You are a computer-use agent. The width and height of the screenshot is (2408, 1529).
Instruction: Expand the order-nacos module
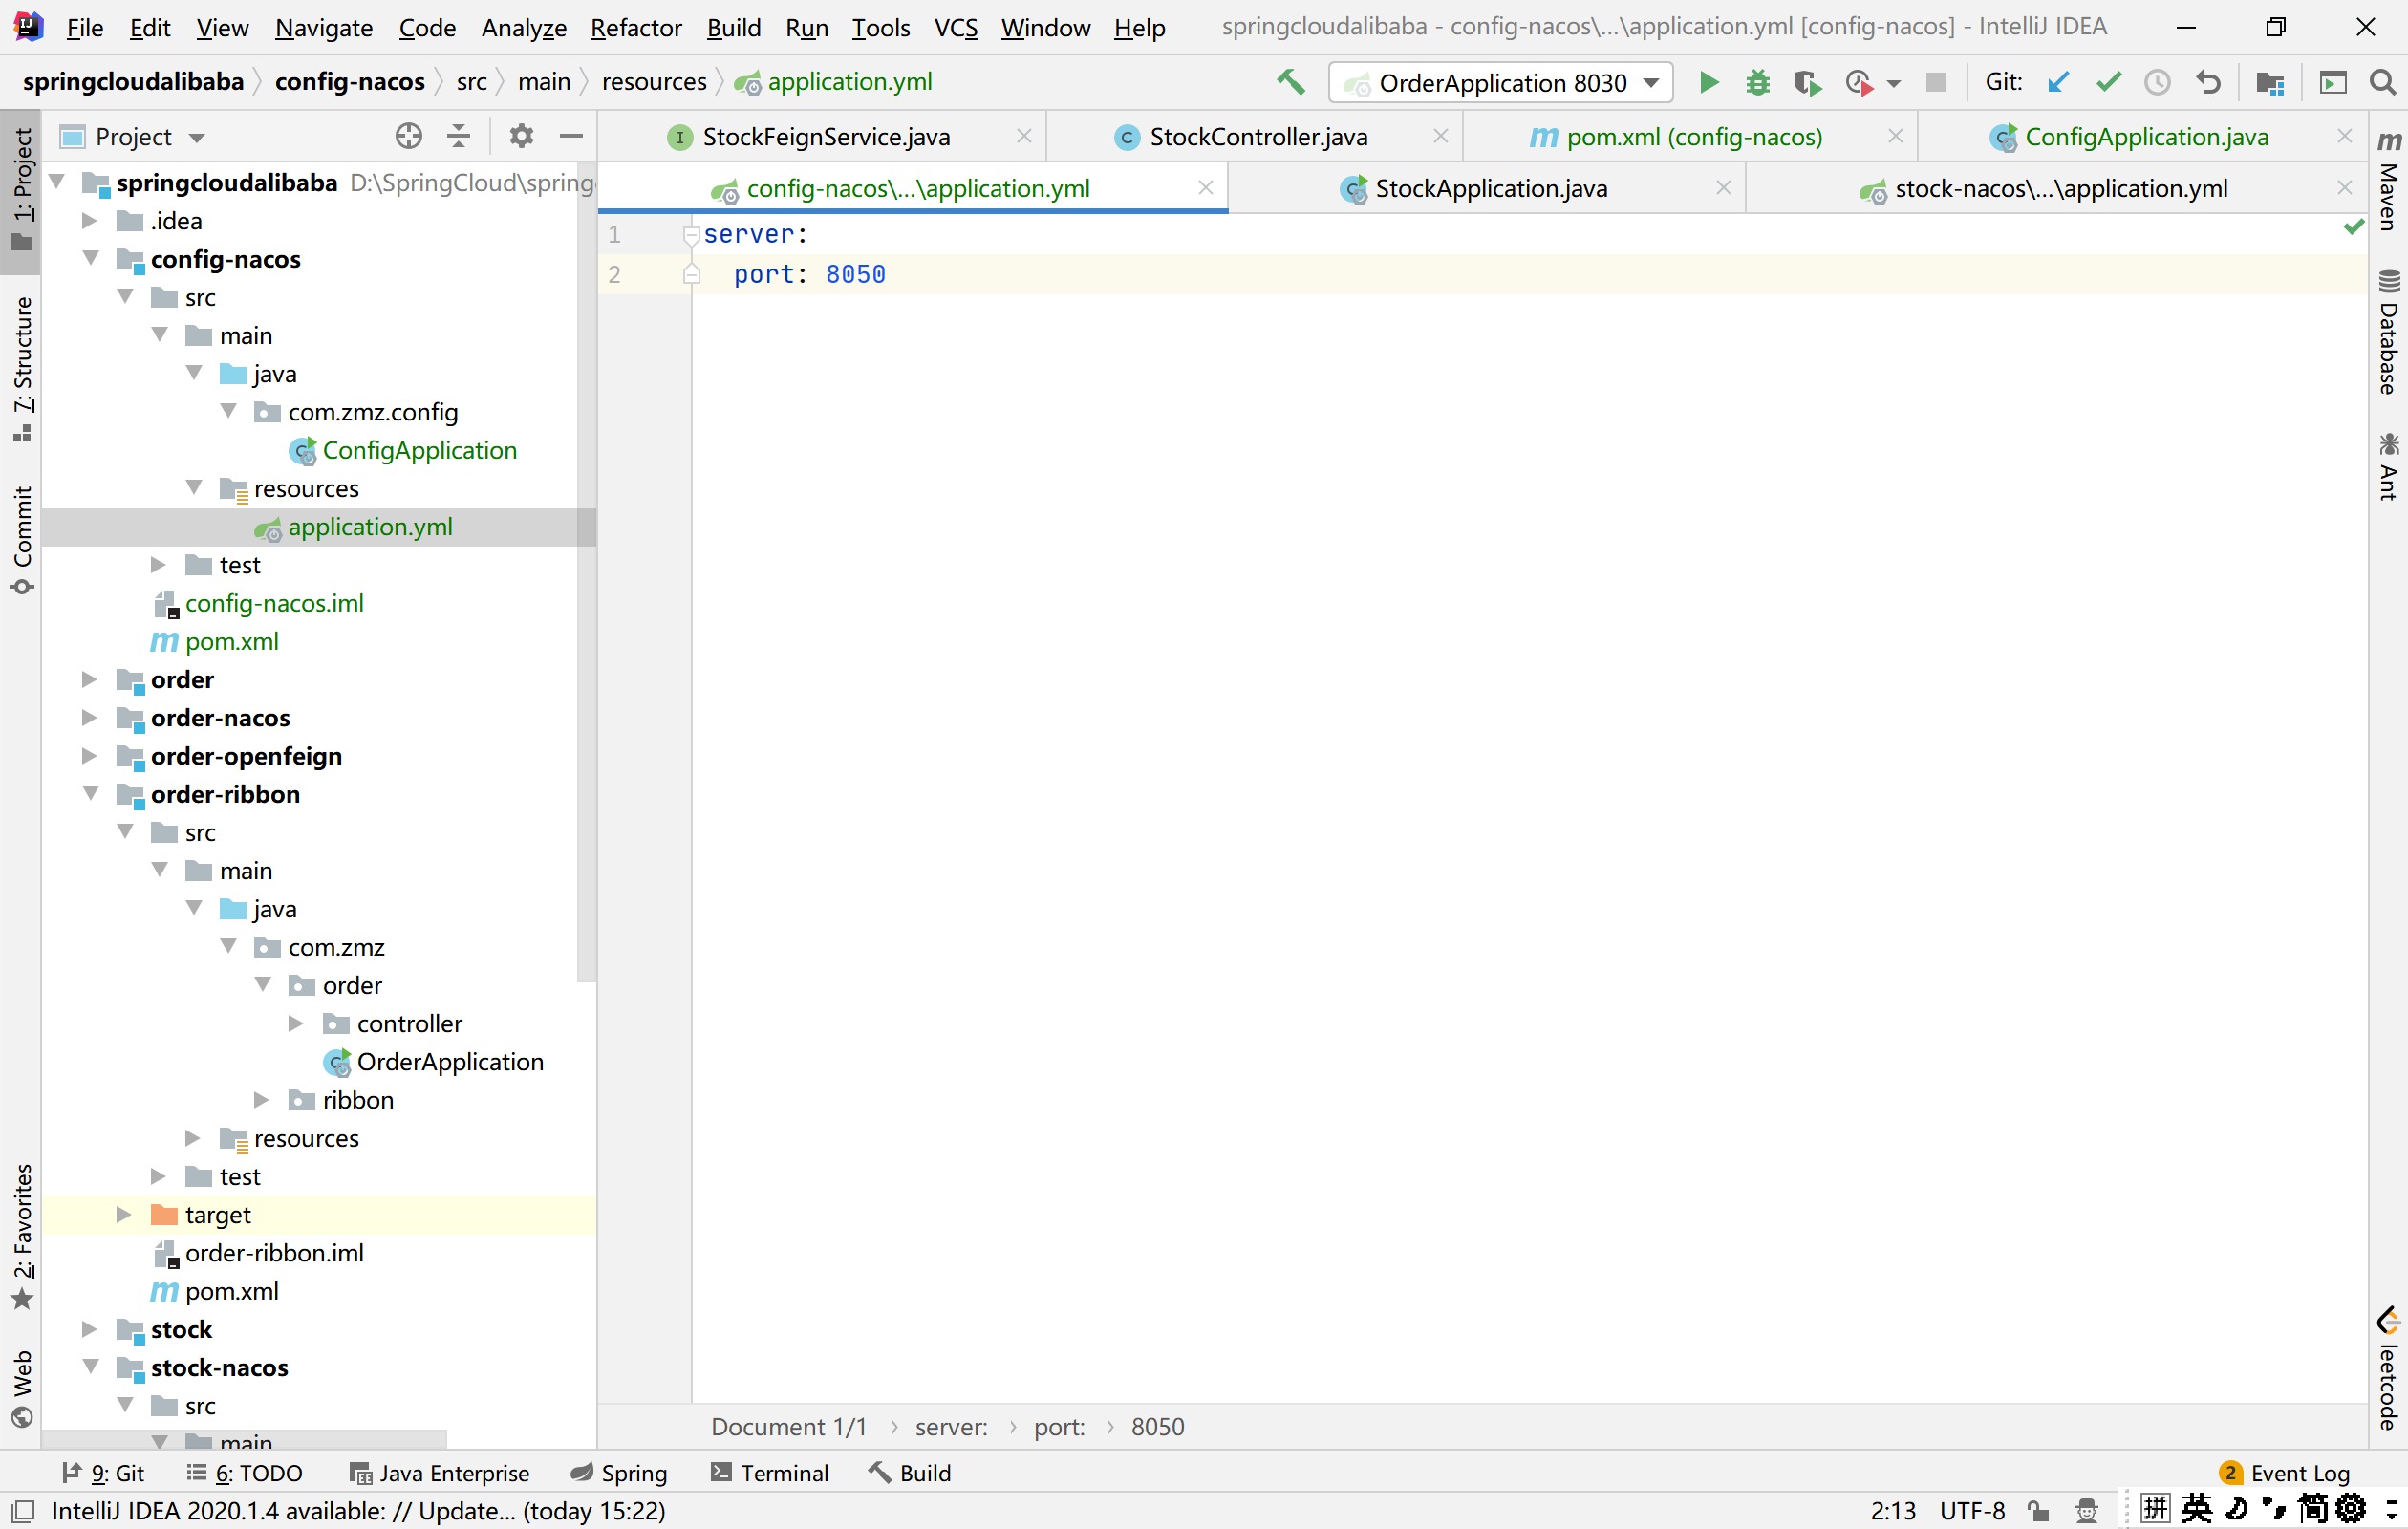[x=89, y=717]
